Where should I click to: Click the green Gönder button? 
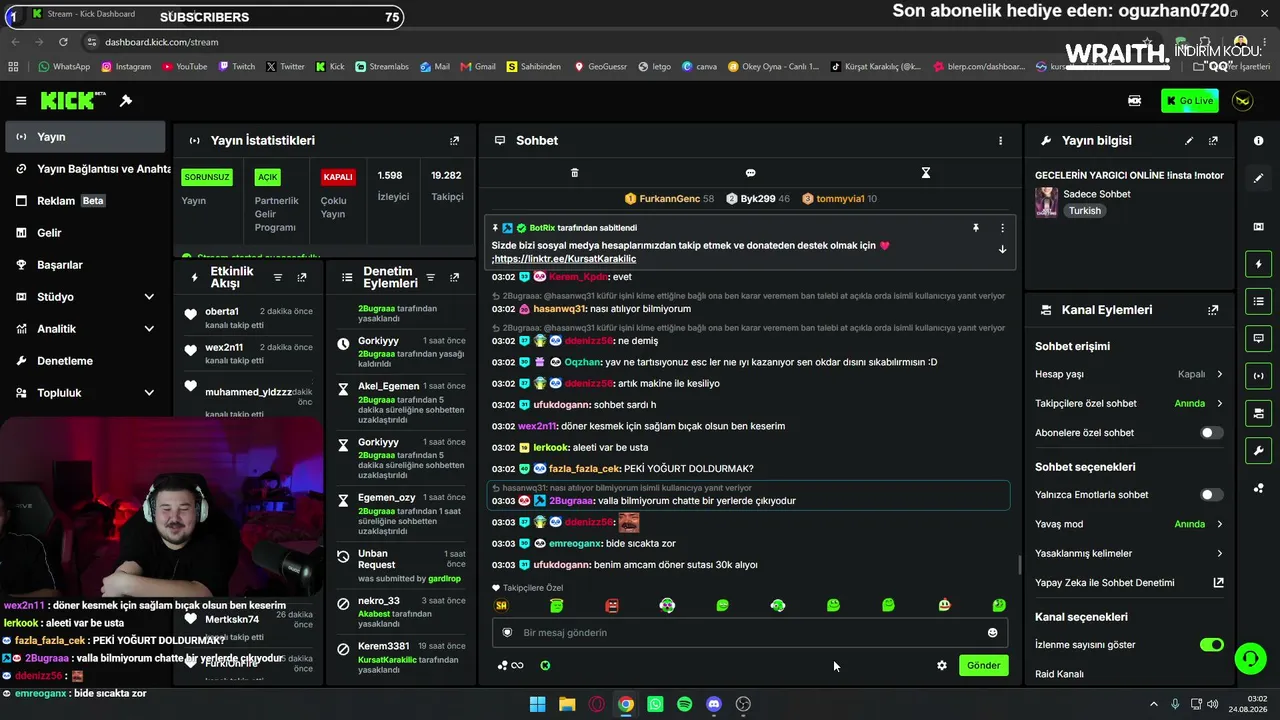(983, 665)
